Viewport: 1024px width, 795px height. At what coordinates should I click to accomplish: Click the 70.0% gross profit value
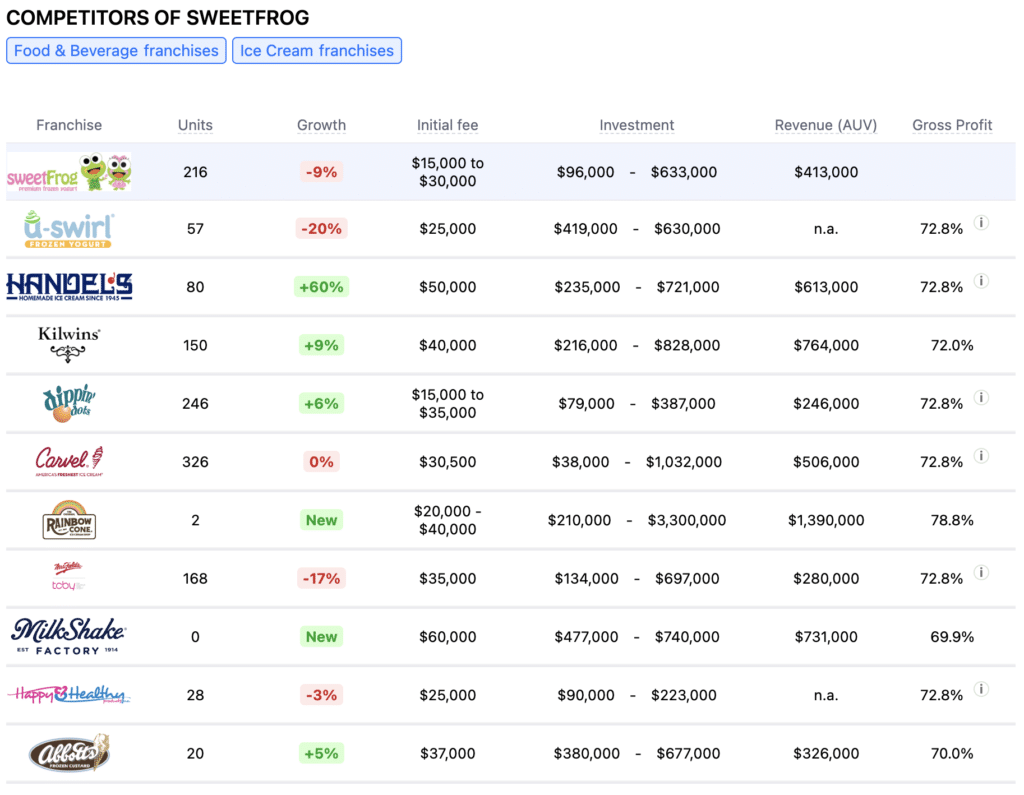[x=952, y=753]
